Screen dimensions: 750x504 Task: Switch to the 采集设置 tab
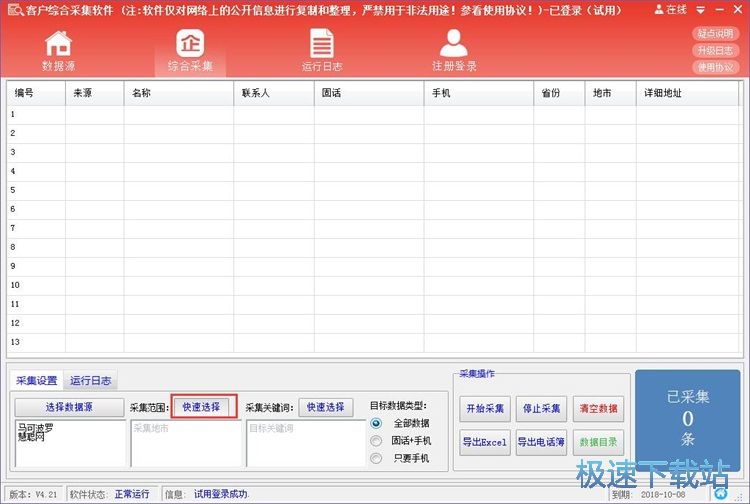pyautogui.click(x=37, y=381)
